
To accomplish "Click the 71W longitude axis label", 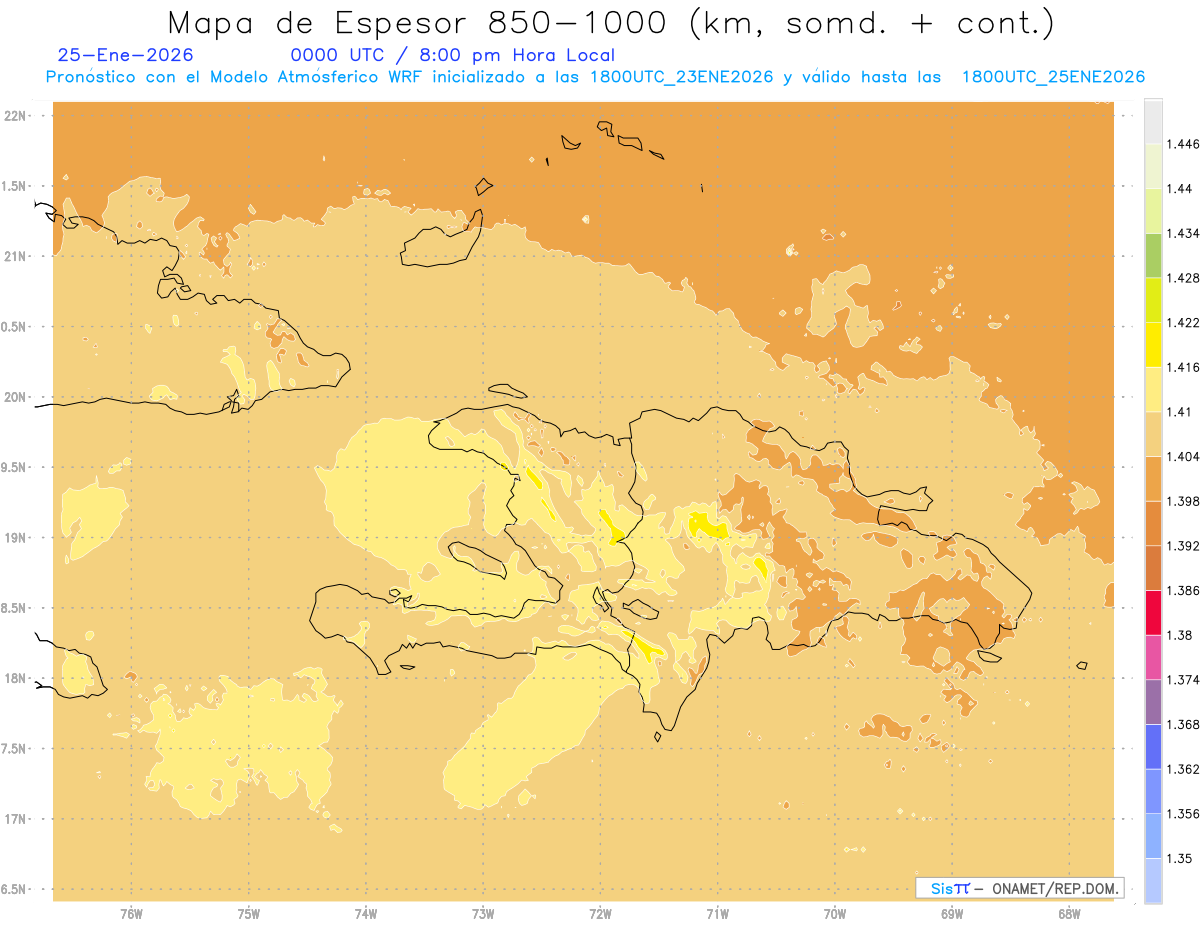I will tap(717, 914).
